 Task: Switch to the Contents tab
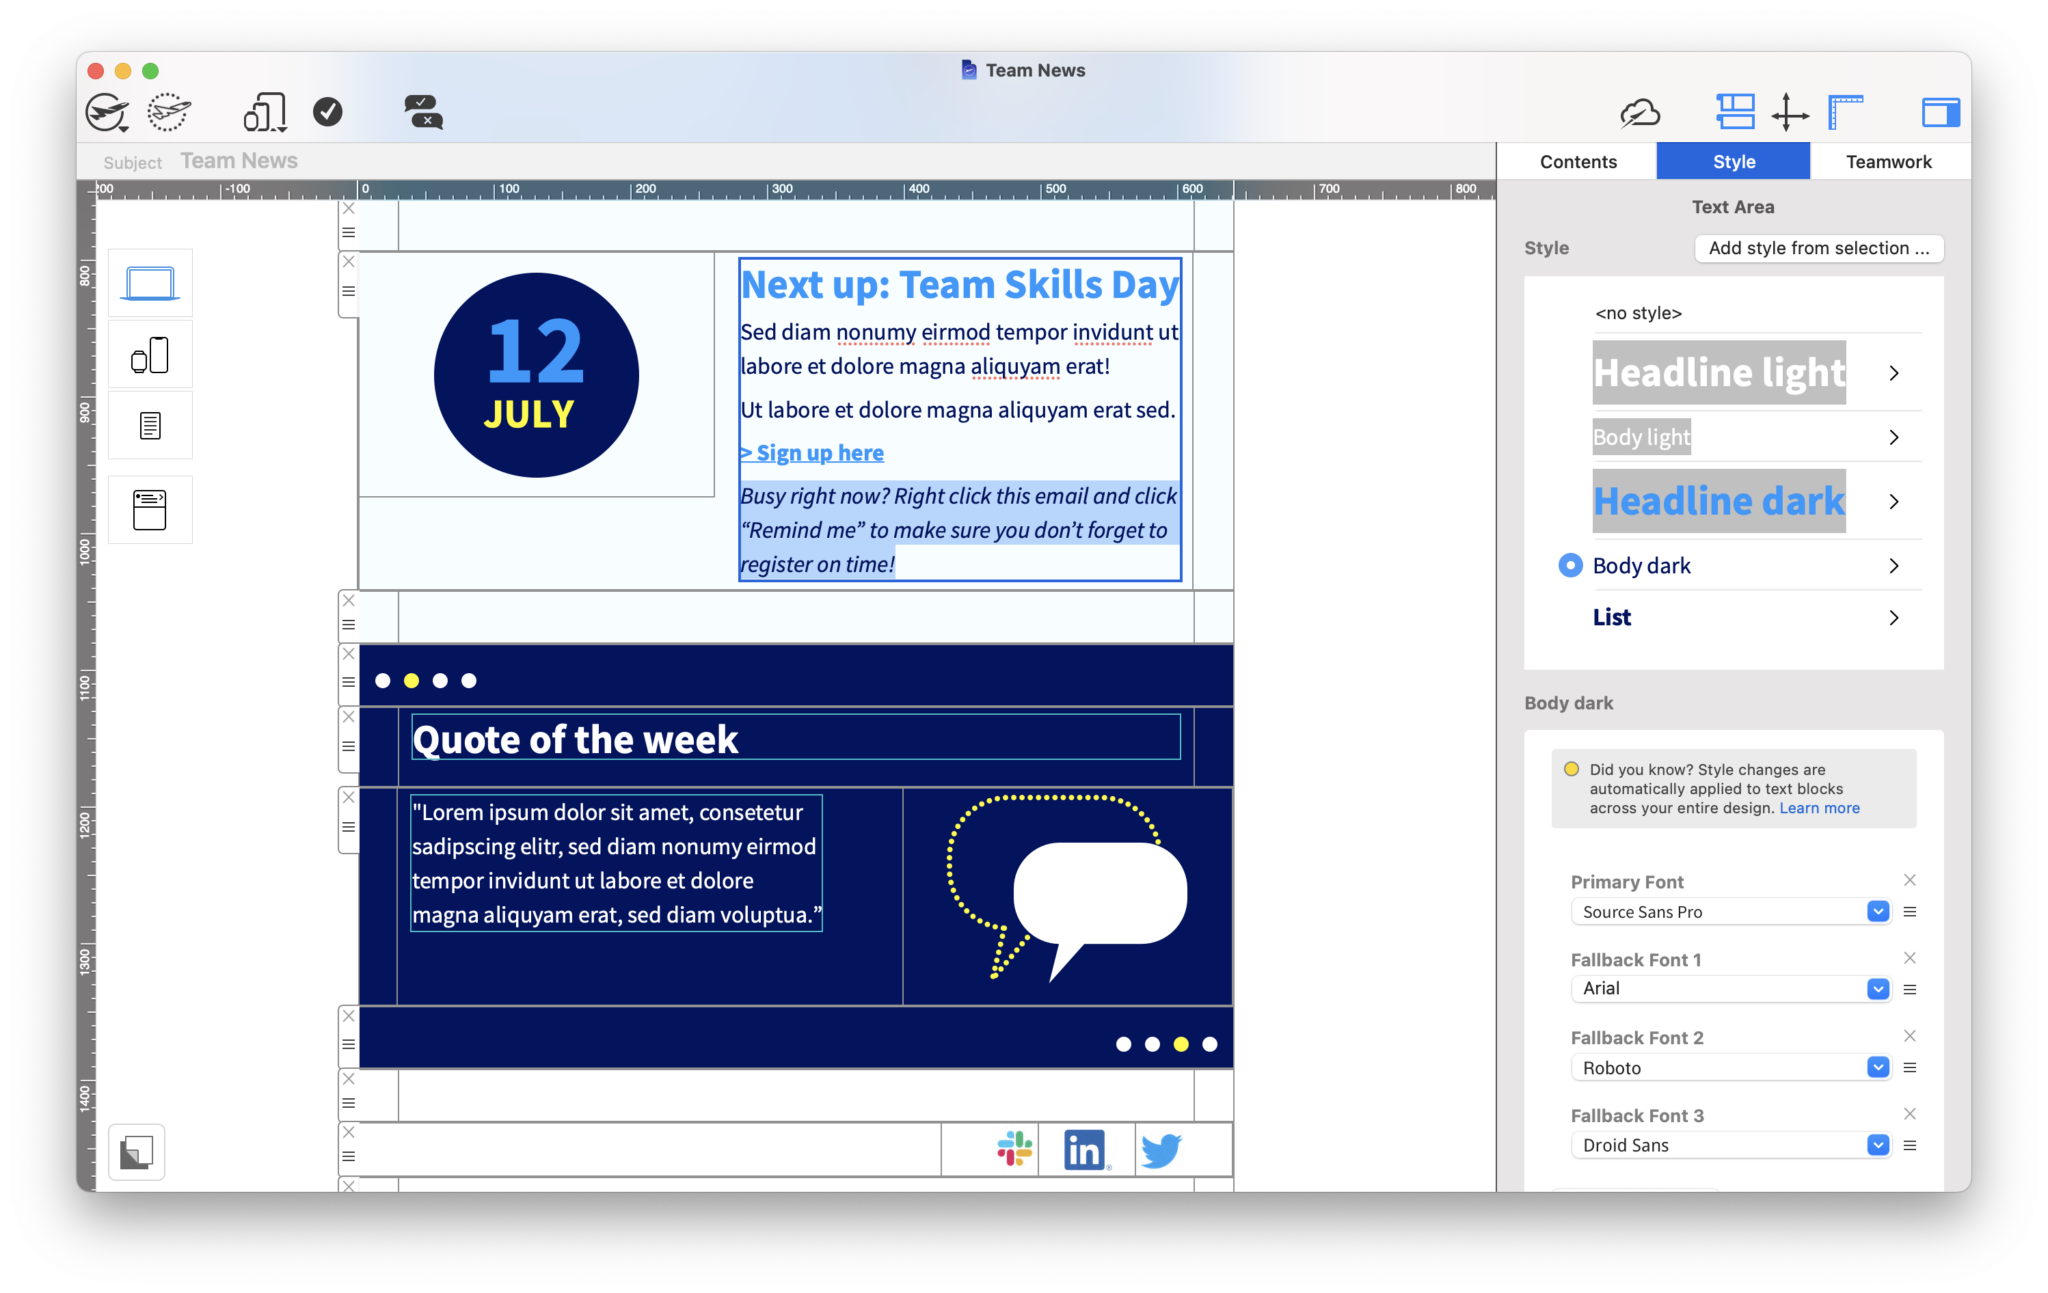pyautogui.click(x=1577, y=161)
